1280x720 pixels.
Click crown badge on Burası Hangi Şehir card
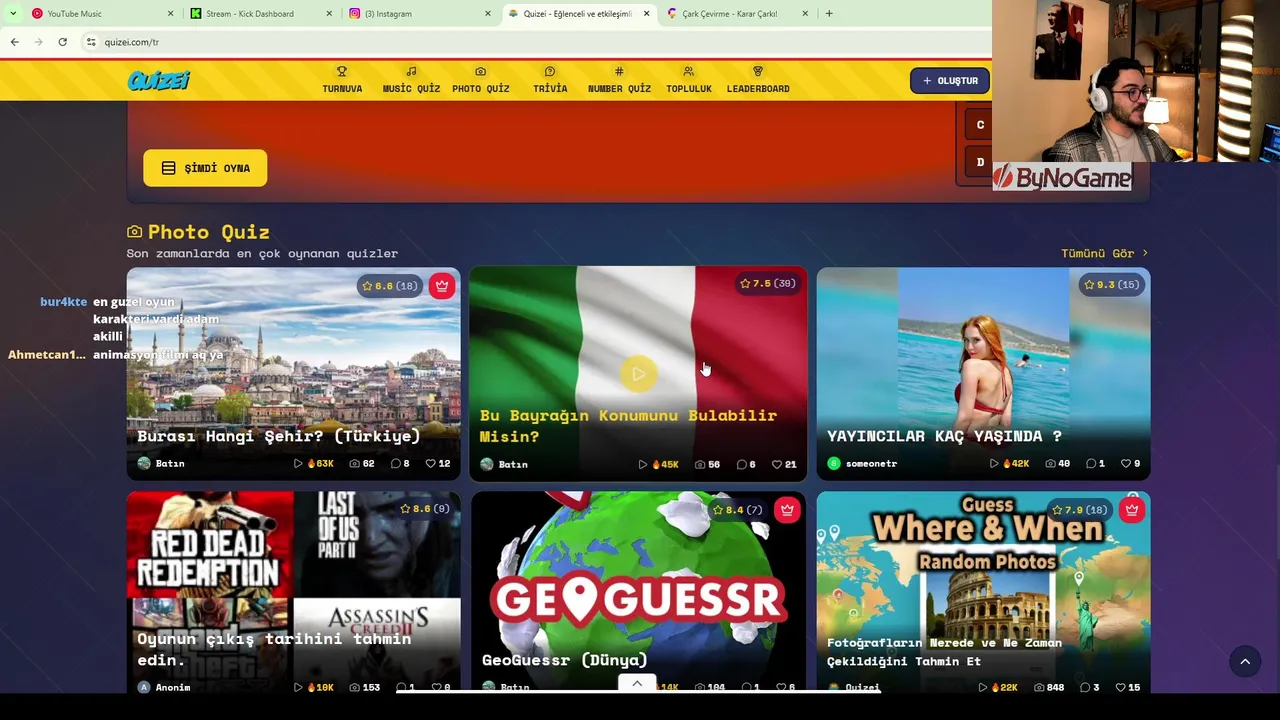(442, 286)
